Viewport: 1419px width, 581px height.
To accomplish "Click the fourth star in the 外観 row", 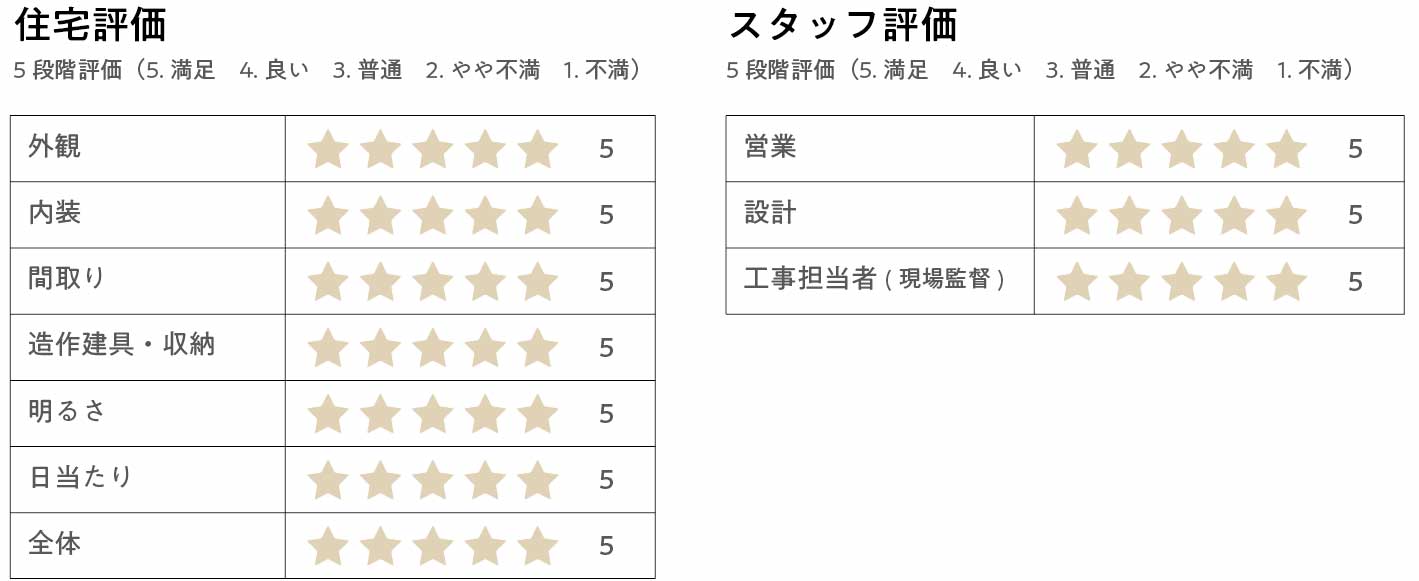I will click(x=486, y=150).
